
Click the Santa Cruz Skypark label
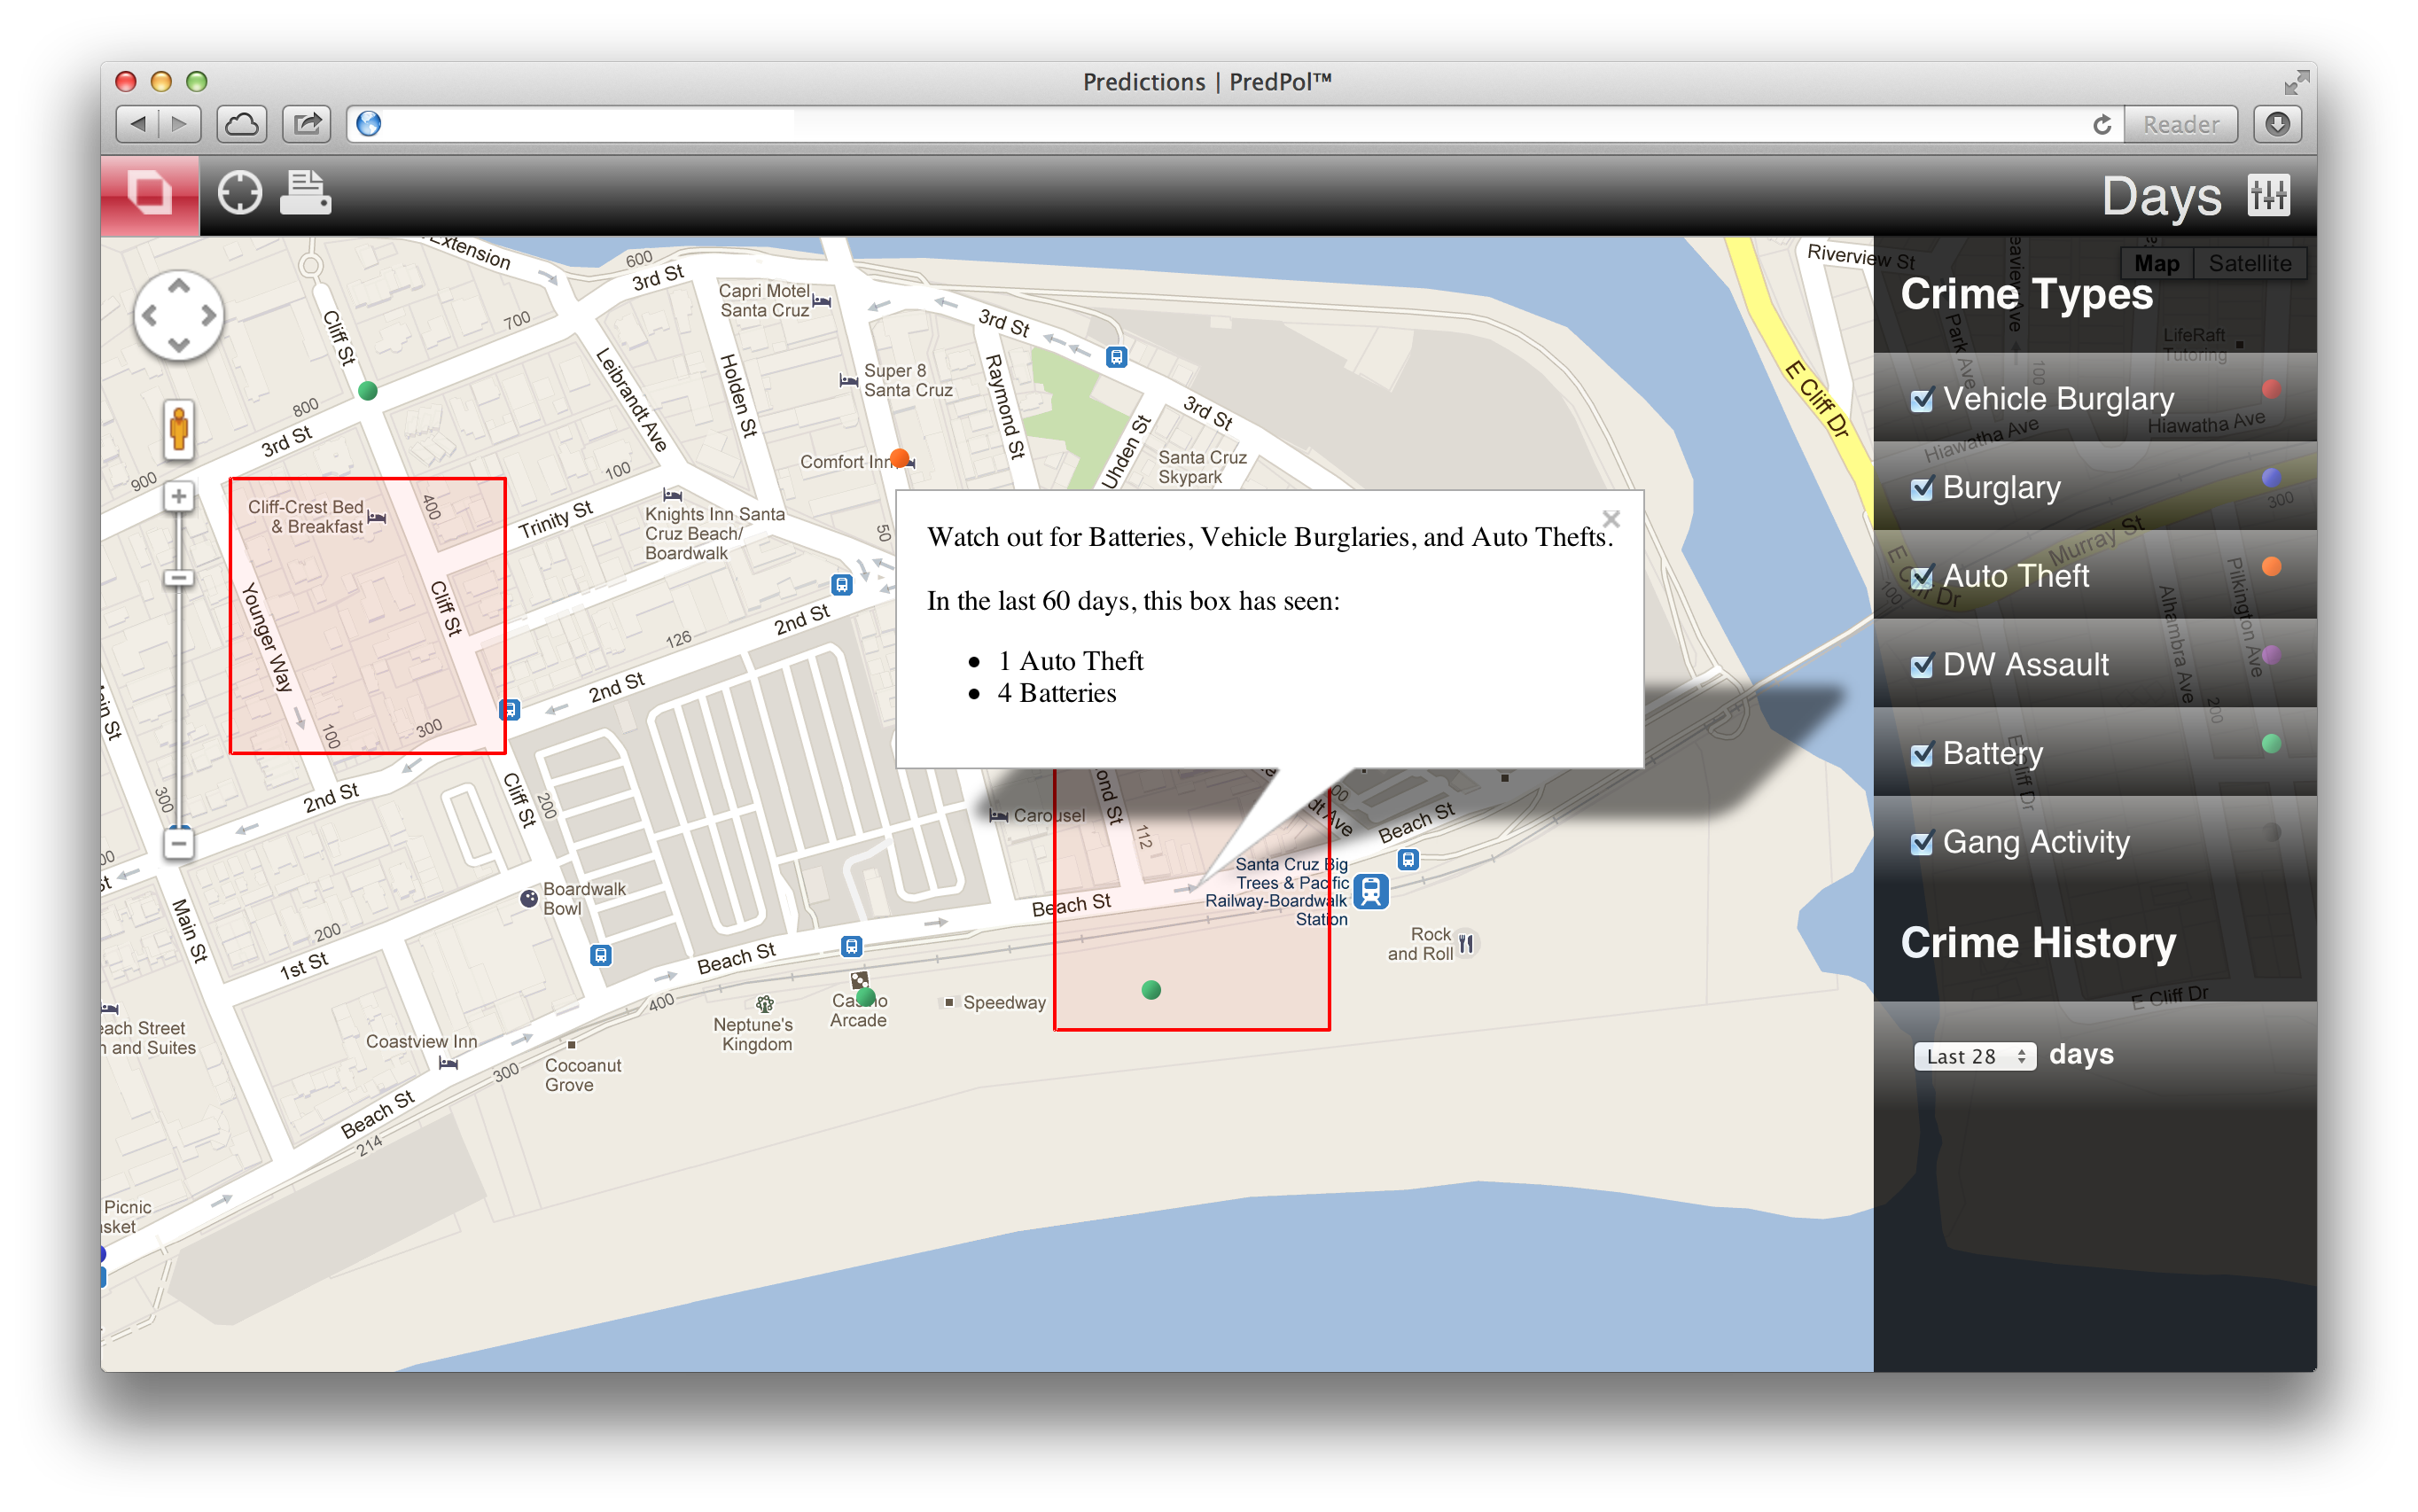click(x=1202, y=467)
